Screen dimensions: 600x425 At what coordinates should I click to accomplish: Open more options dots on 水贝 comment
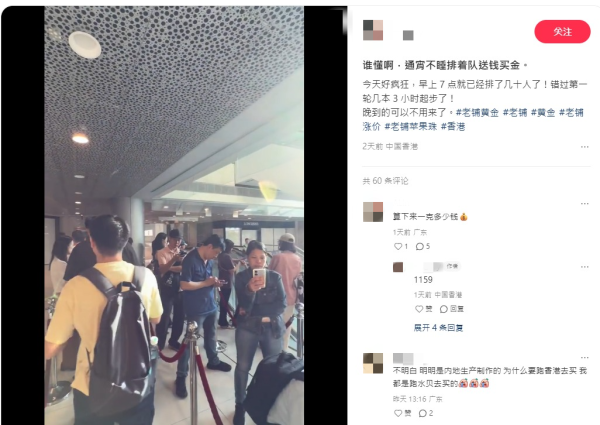coord(584,358)
